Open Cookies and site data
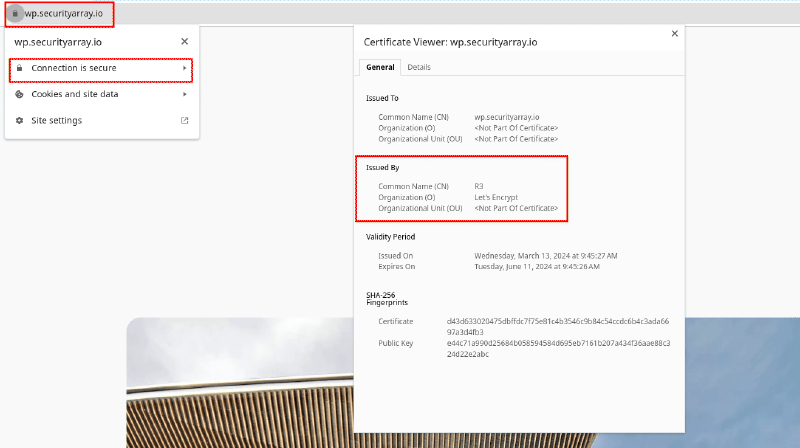 click(x=75, y=94)
